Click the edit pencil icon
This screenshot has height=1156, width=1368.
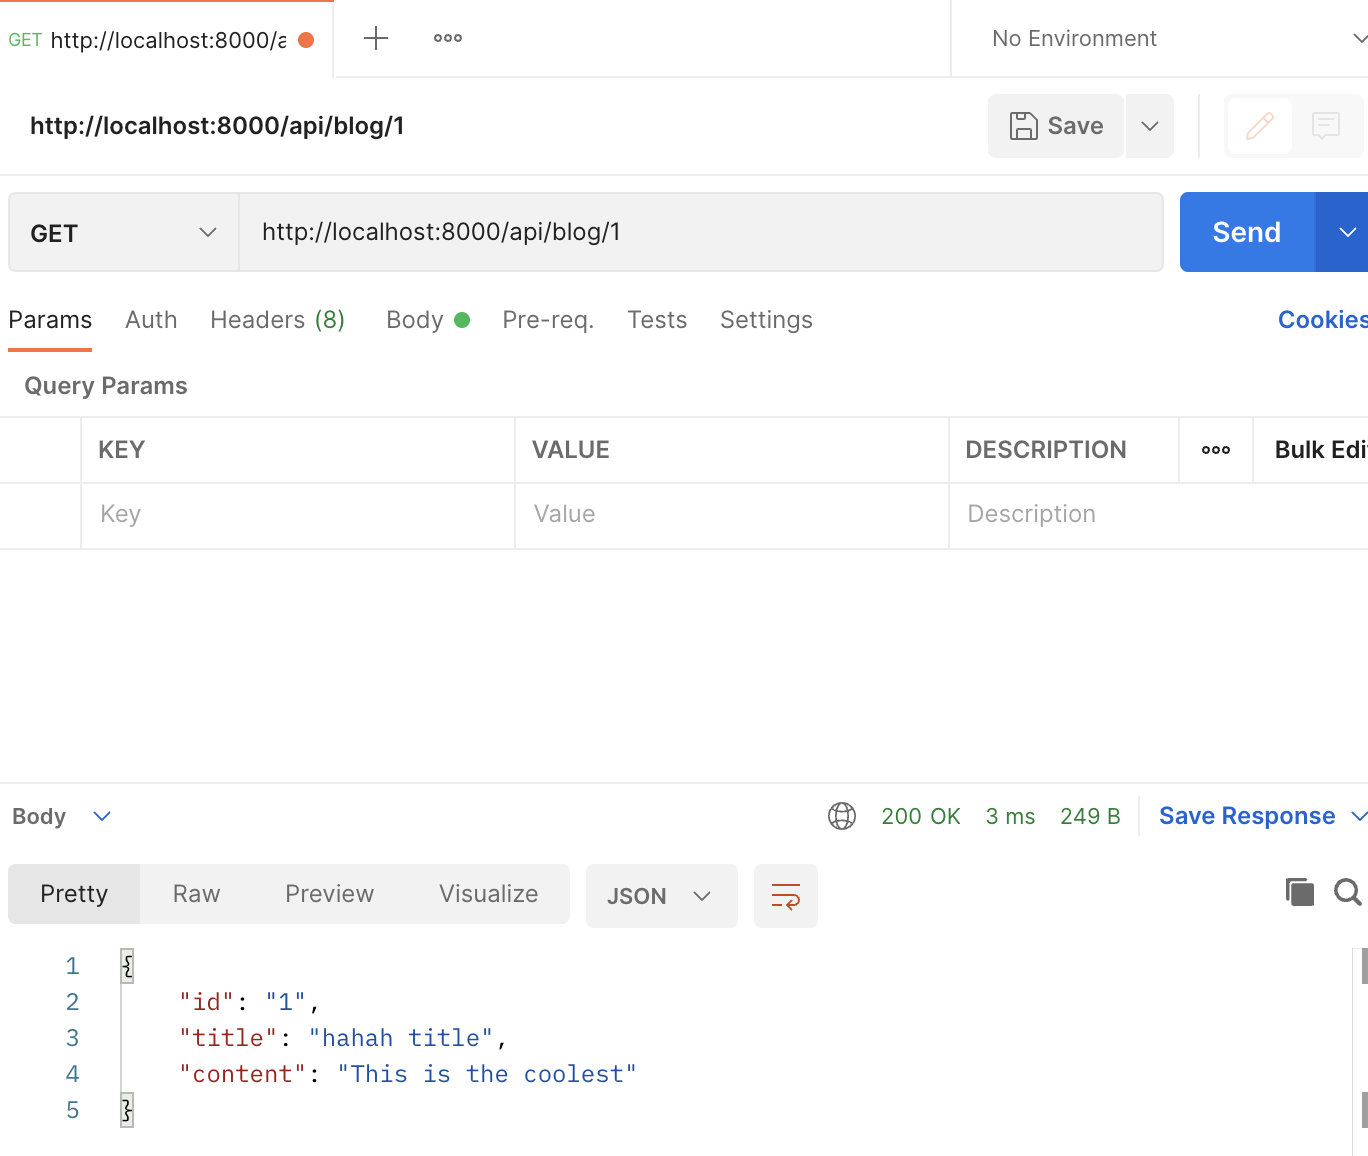[x=1260, y=126]
